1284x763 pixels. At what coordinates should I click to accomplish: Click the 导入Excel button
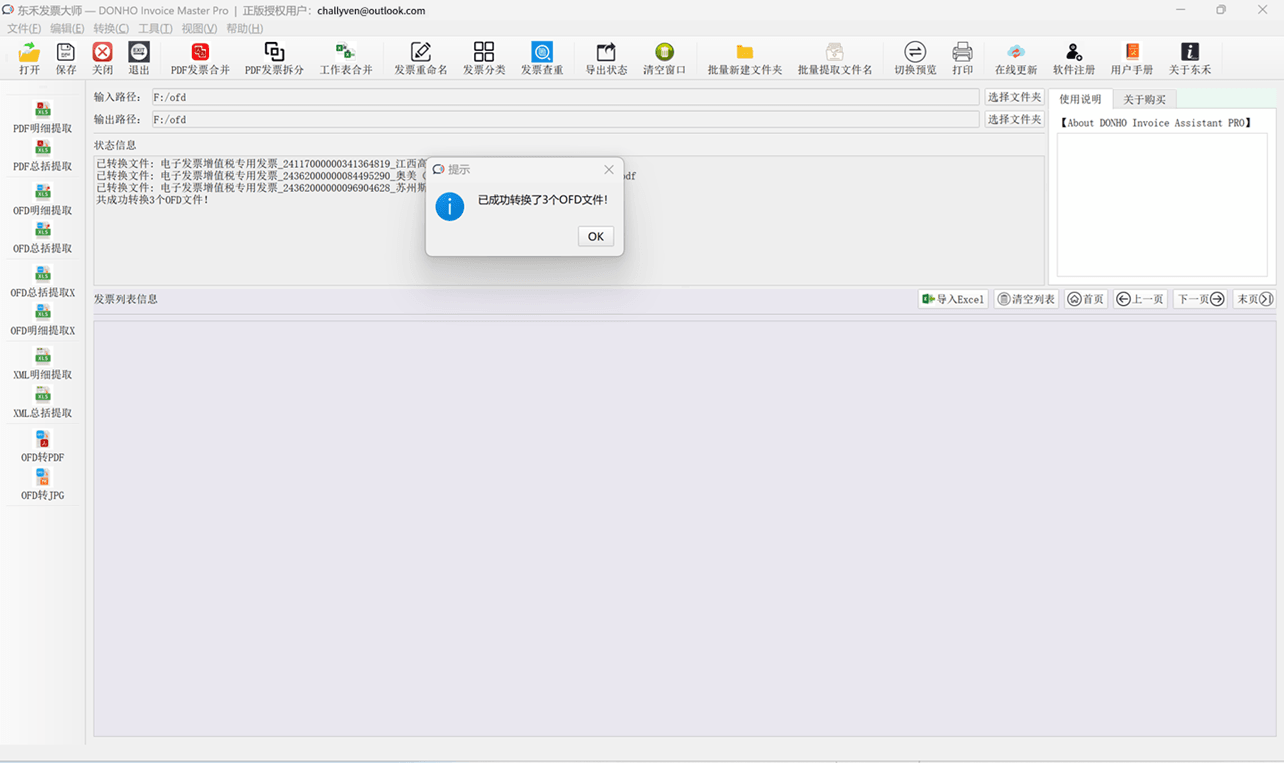click(953, 299)
